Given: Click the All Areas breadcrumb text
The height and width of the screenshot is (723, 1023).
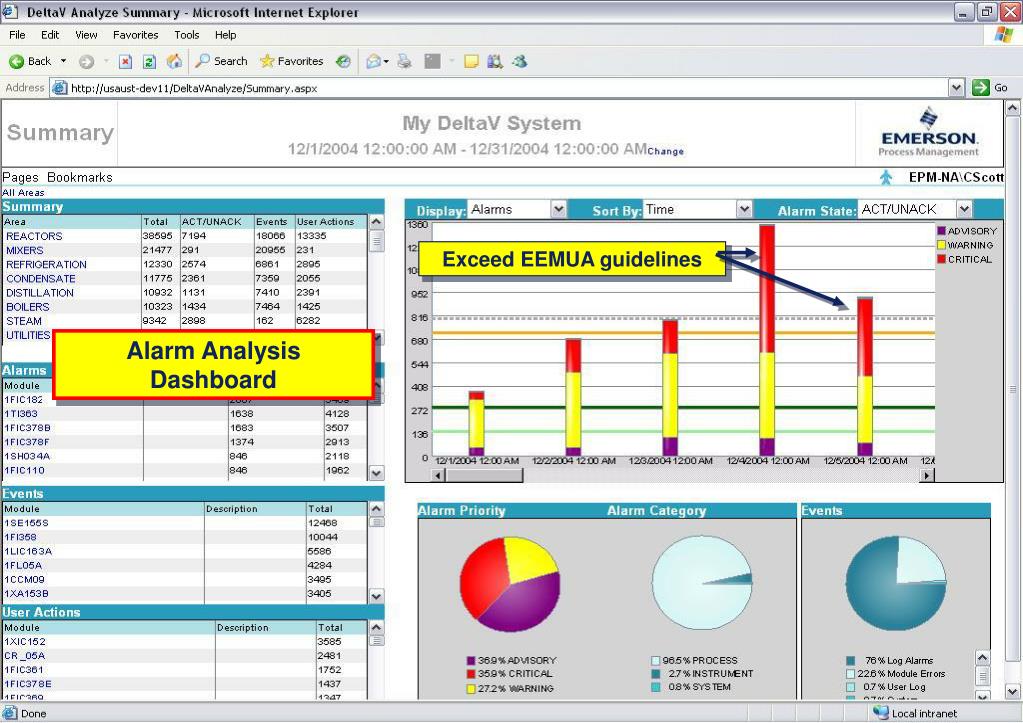Looking at the screenshot, I should click(23, 192).
